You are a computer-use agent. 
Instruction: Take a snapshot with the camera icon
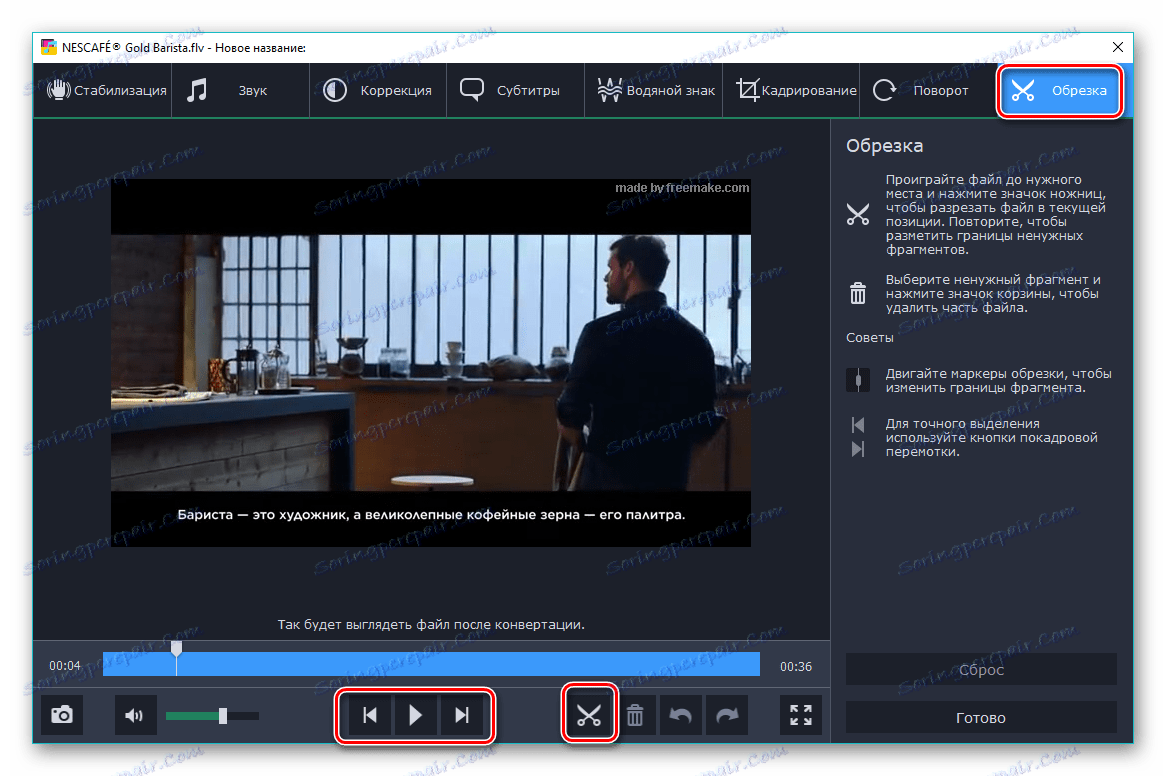point(62,715)
